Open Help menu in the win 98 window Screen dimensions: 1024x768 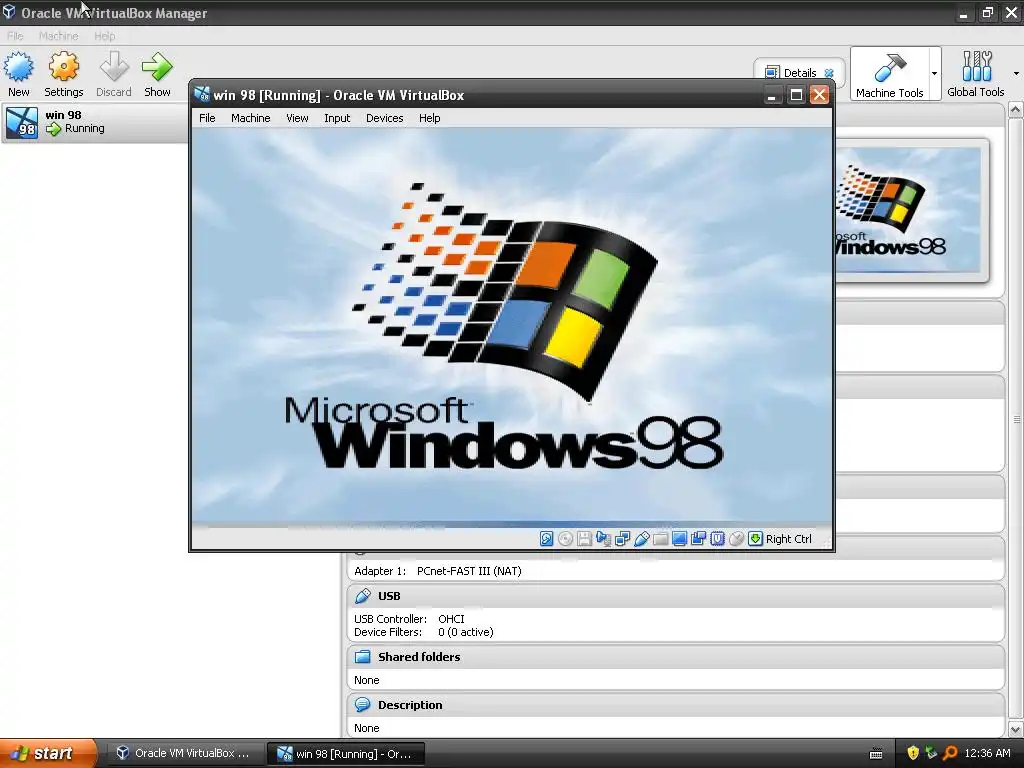pyautogui.click(x=430, y=118)
